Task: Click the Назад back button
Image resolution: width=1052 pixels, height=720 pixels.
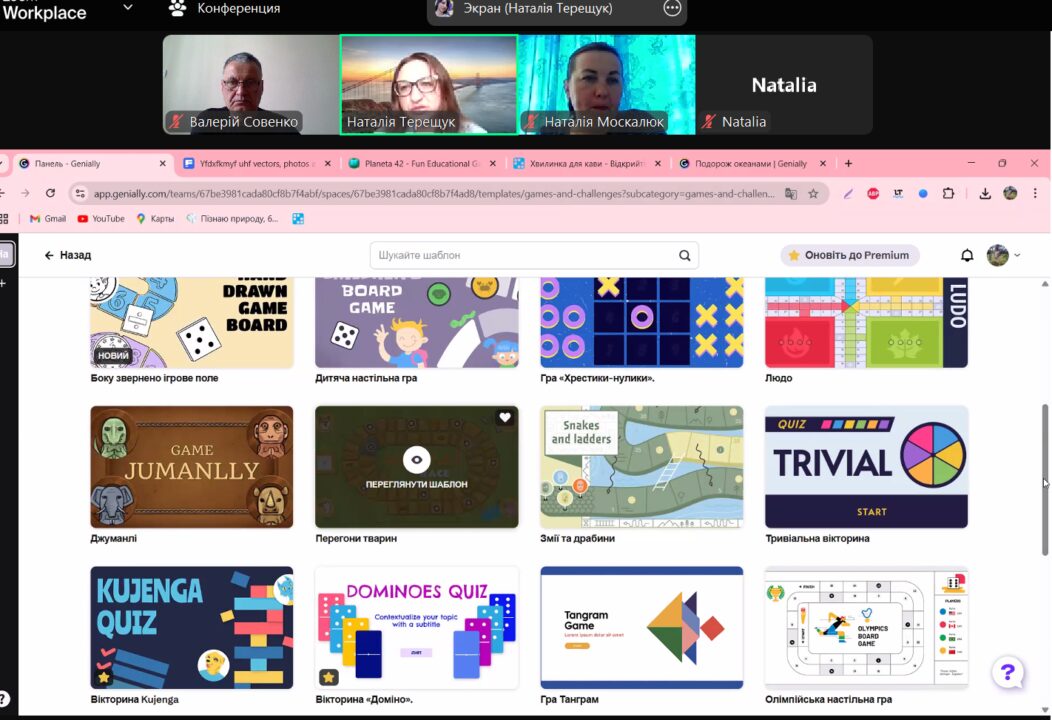Action: (68, 255)
